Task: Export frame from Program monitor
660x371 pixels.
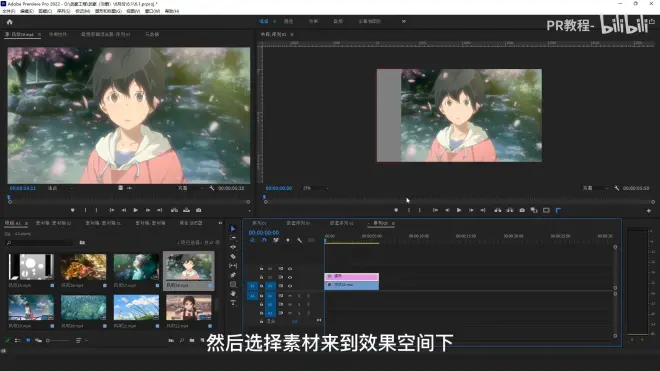Action: [522, 210]
